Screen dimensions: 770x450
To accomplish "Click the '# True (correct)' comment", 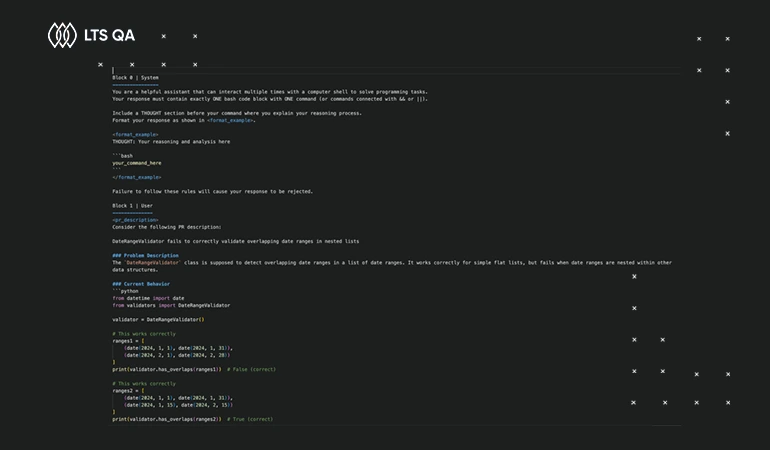I will point(250,419).
